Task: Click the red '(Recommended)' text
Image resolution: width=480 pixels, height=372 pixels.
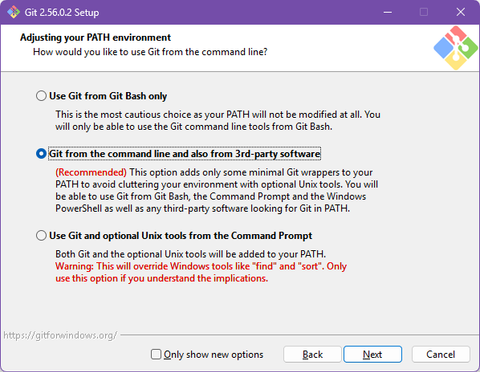Action: click(x=91, y=172)
